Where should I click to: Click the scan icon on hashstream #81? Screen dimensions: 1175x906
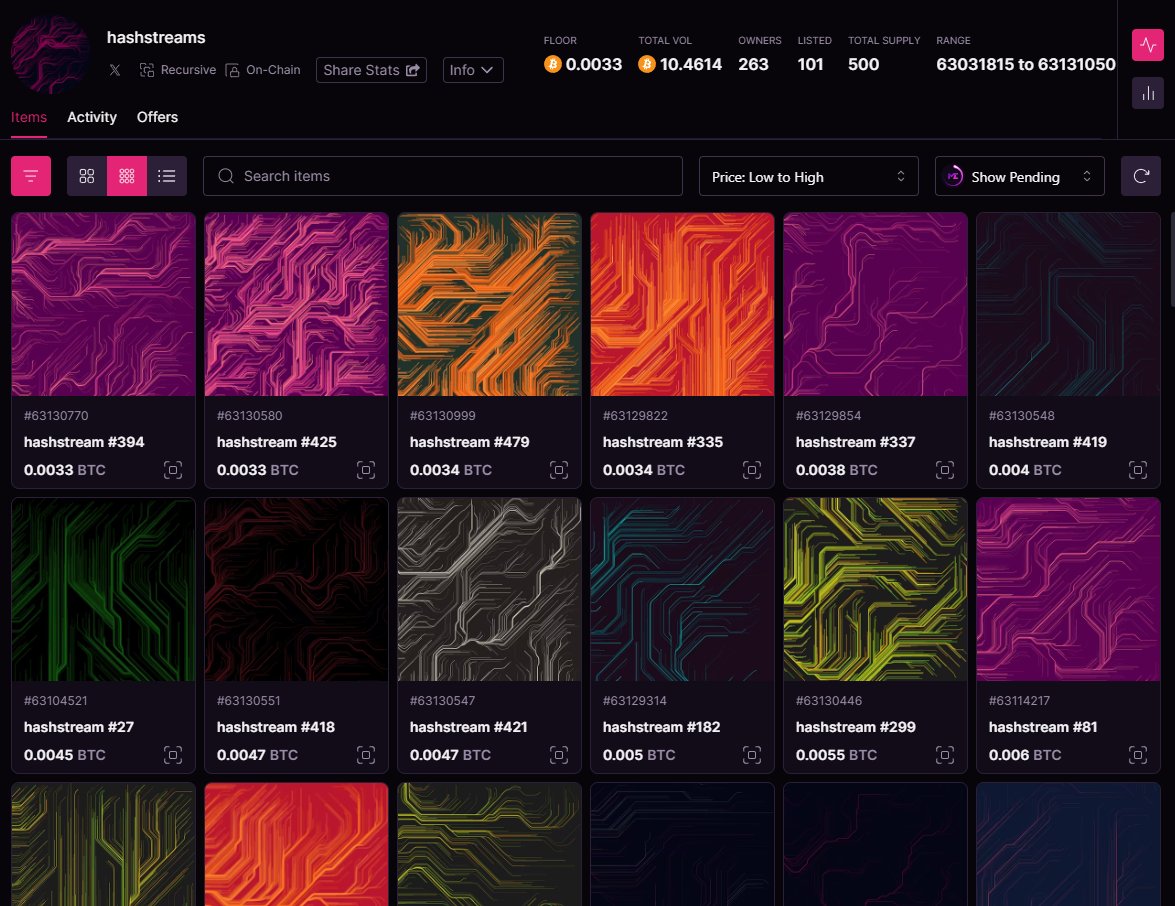point(1138,755)
